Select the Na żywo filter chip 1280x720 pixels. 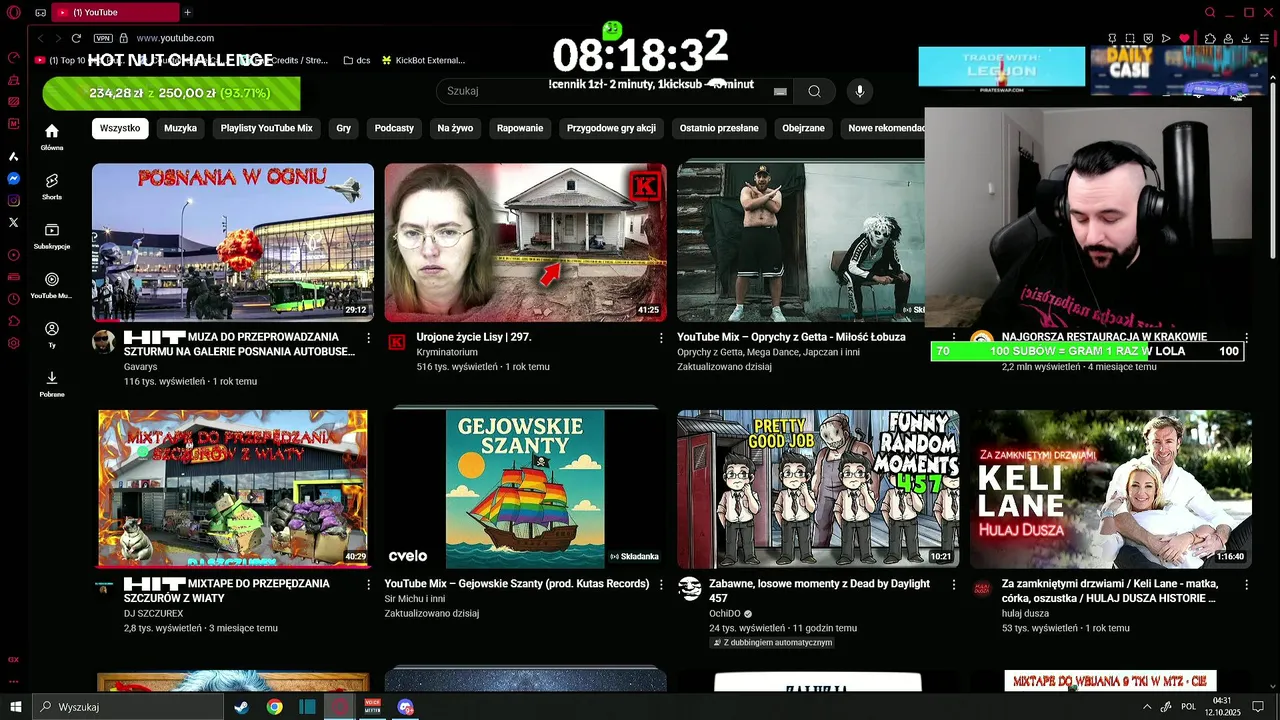pyautogui.click(x=455, y=128)
